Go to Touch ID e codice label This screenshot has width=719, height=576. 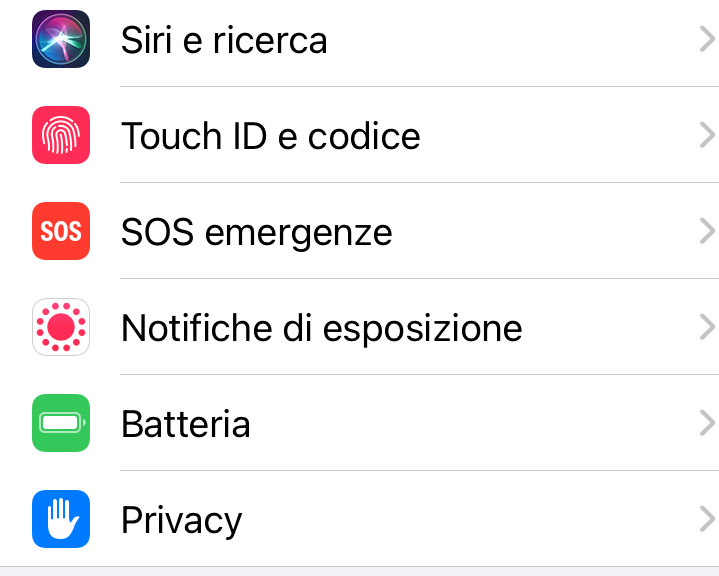click(x=270, y=136)
